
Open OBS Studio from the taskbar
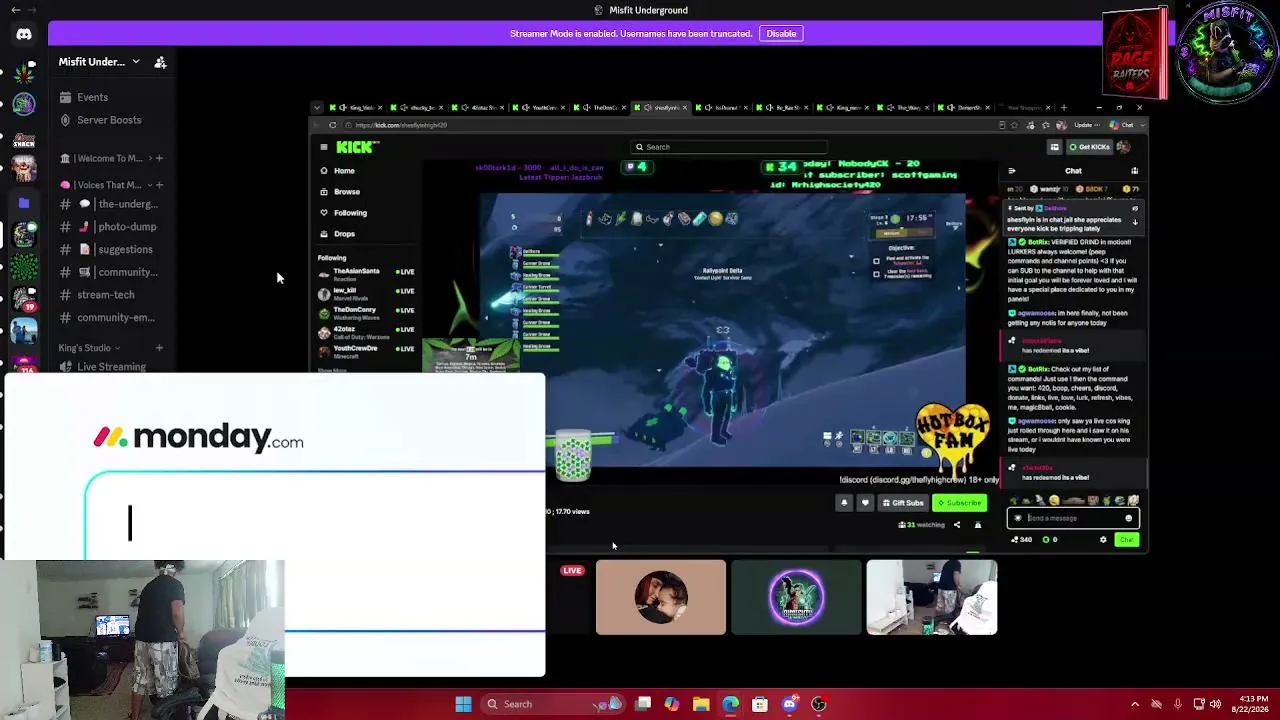point(819,704)
